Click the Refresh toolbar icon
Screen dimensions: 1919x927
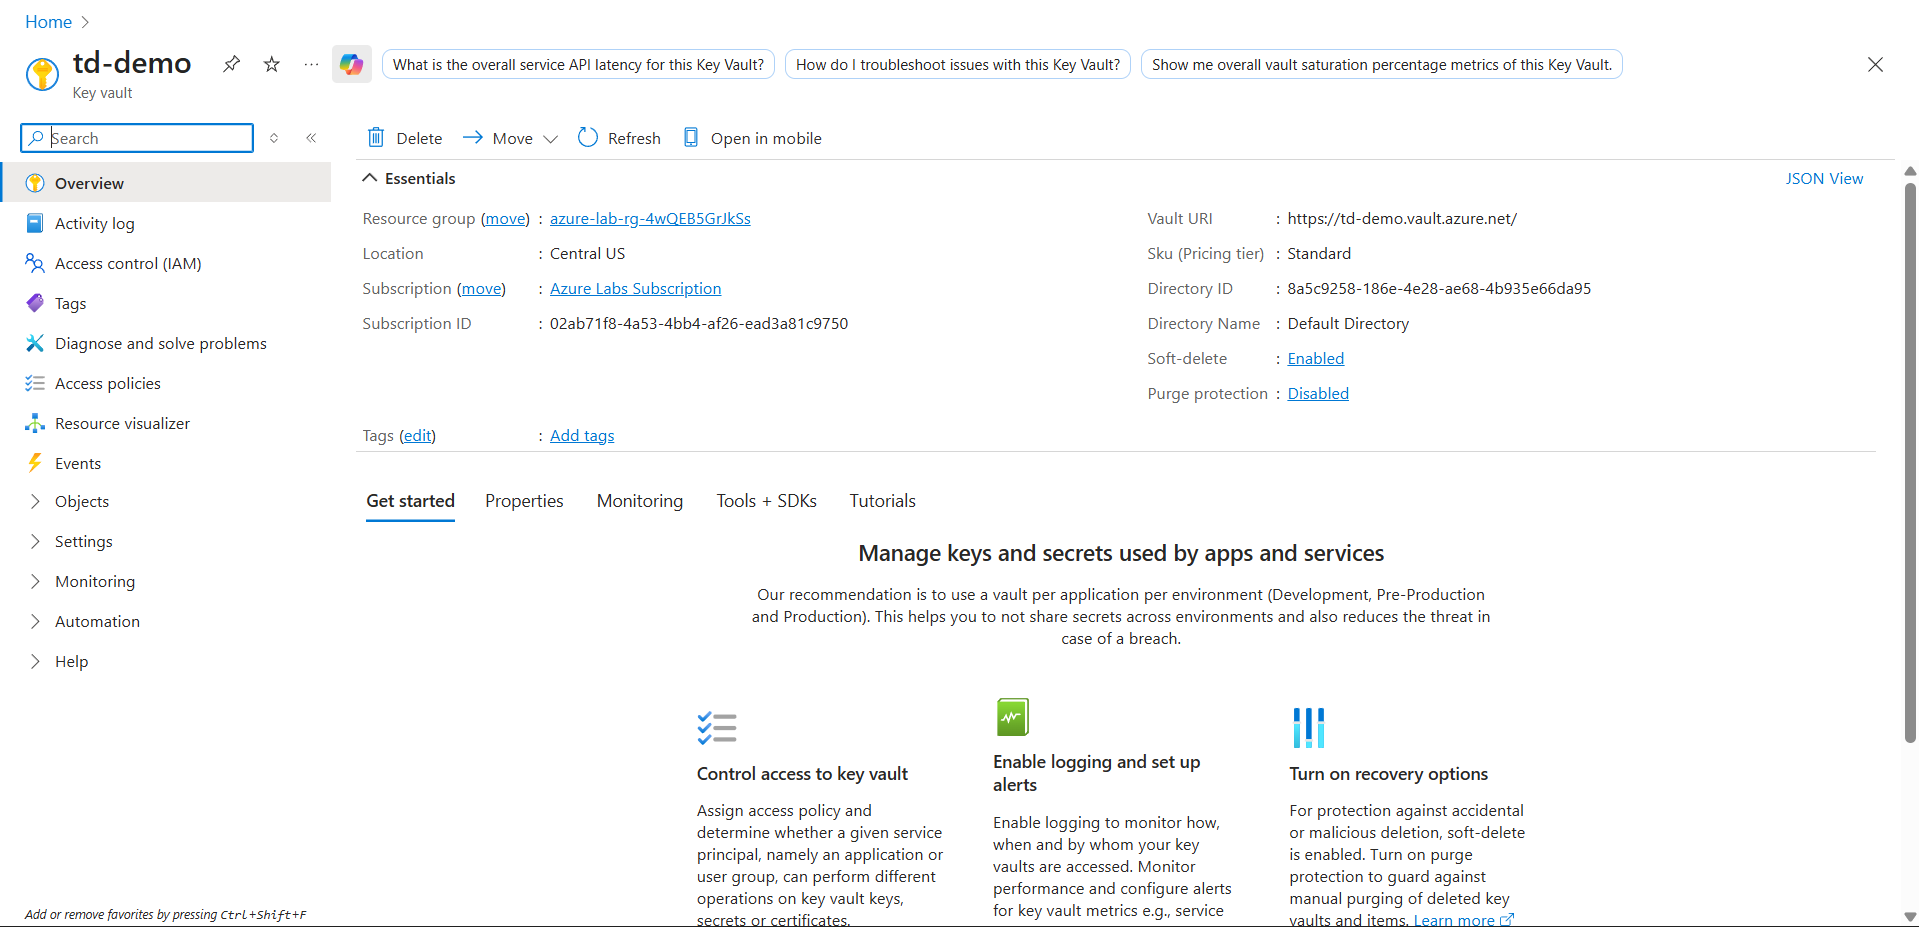[588, 138]
